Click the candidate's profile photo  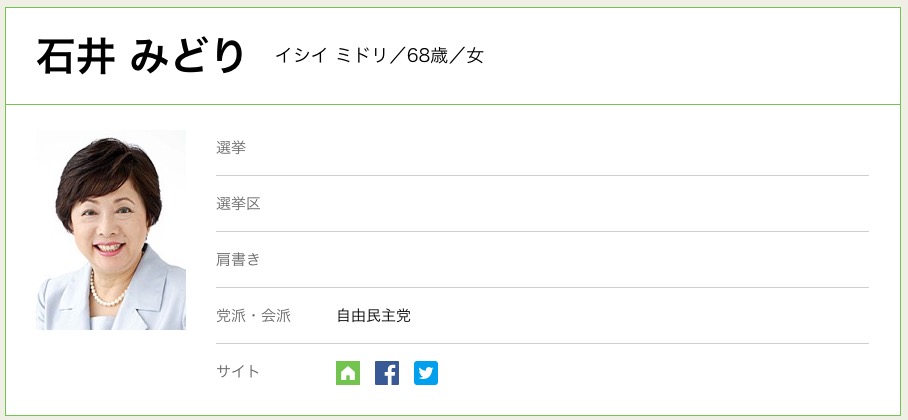coord(111,229)
